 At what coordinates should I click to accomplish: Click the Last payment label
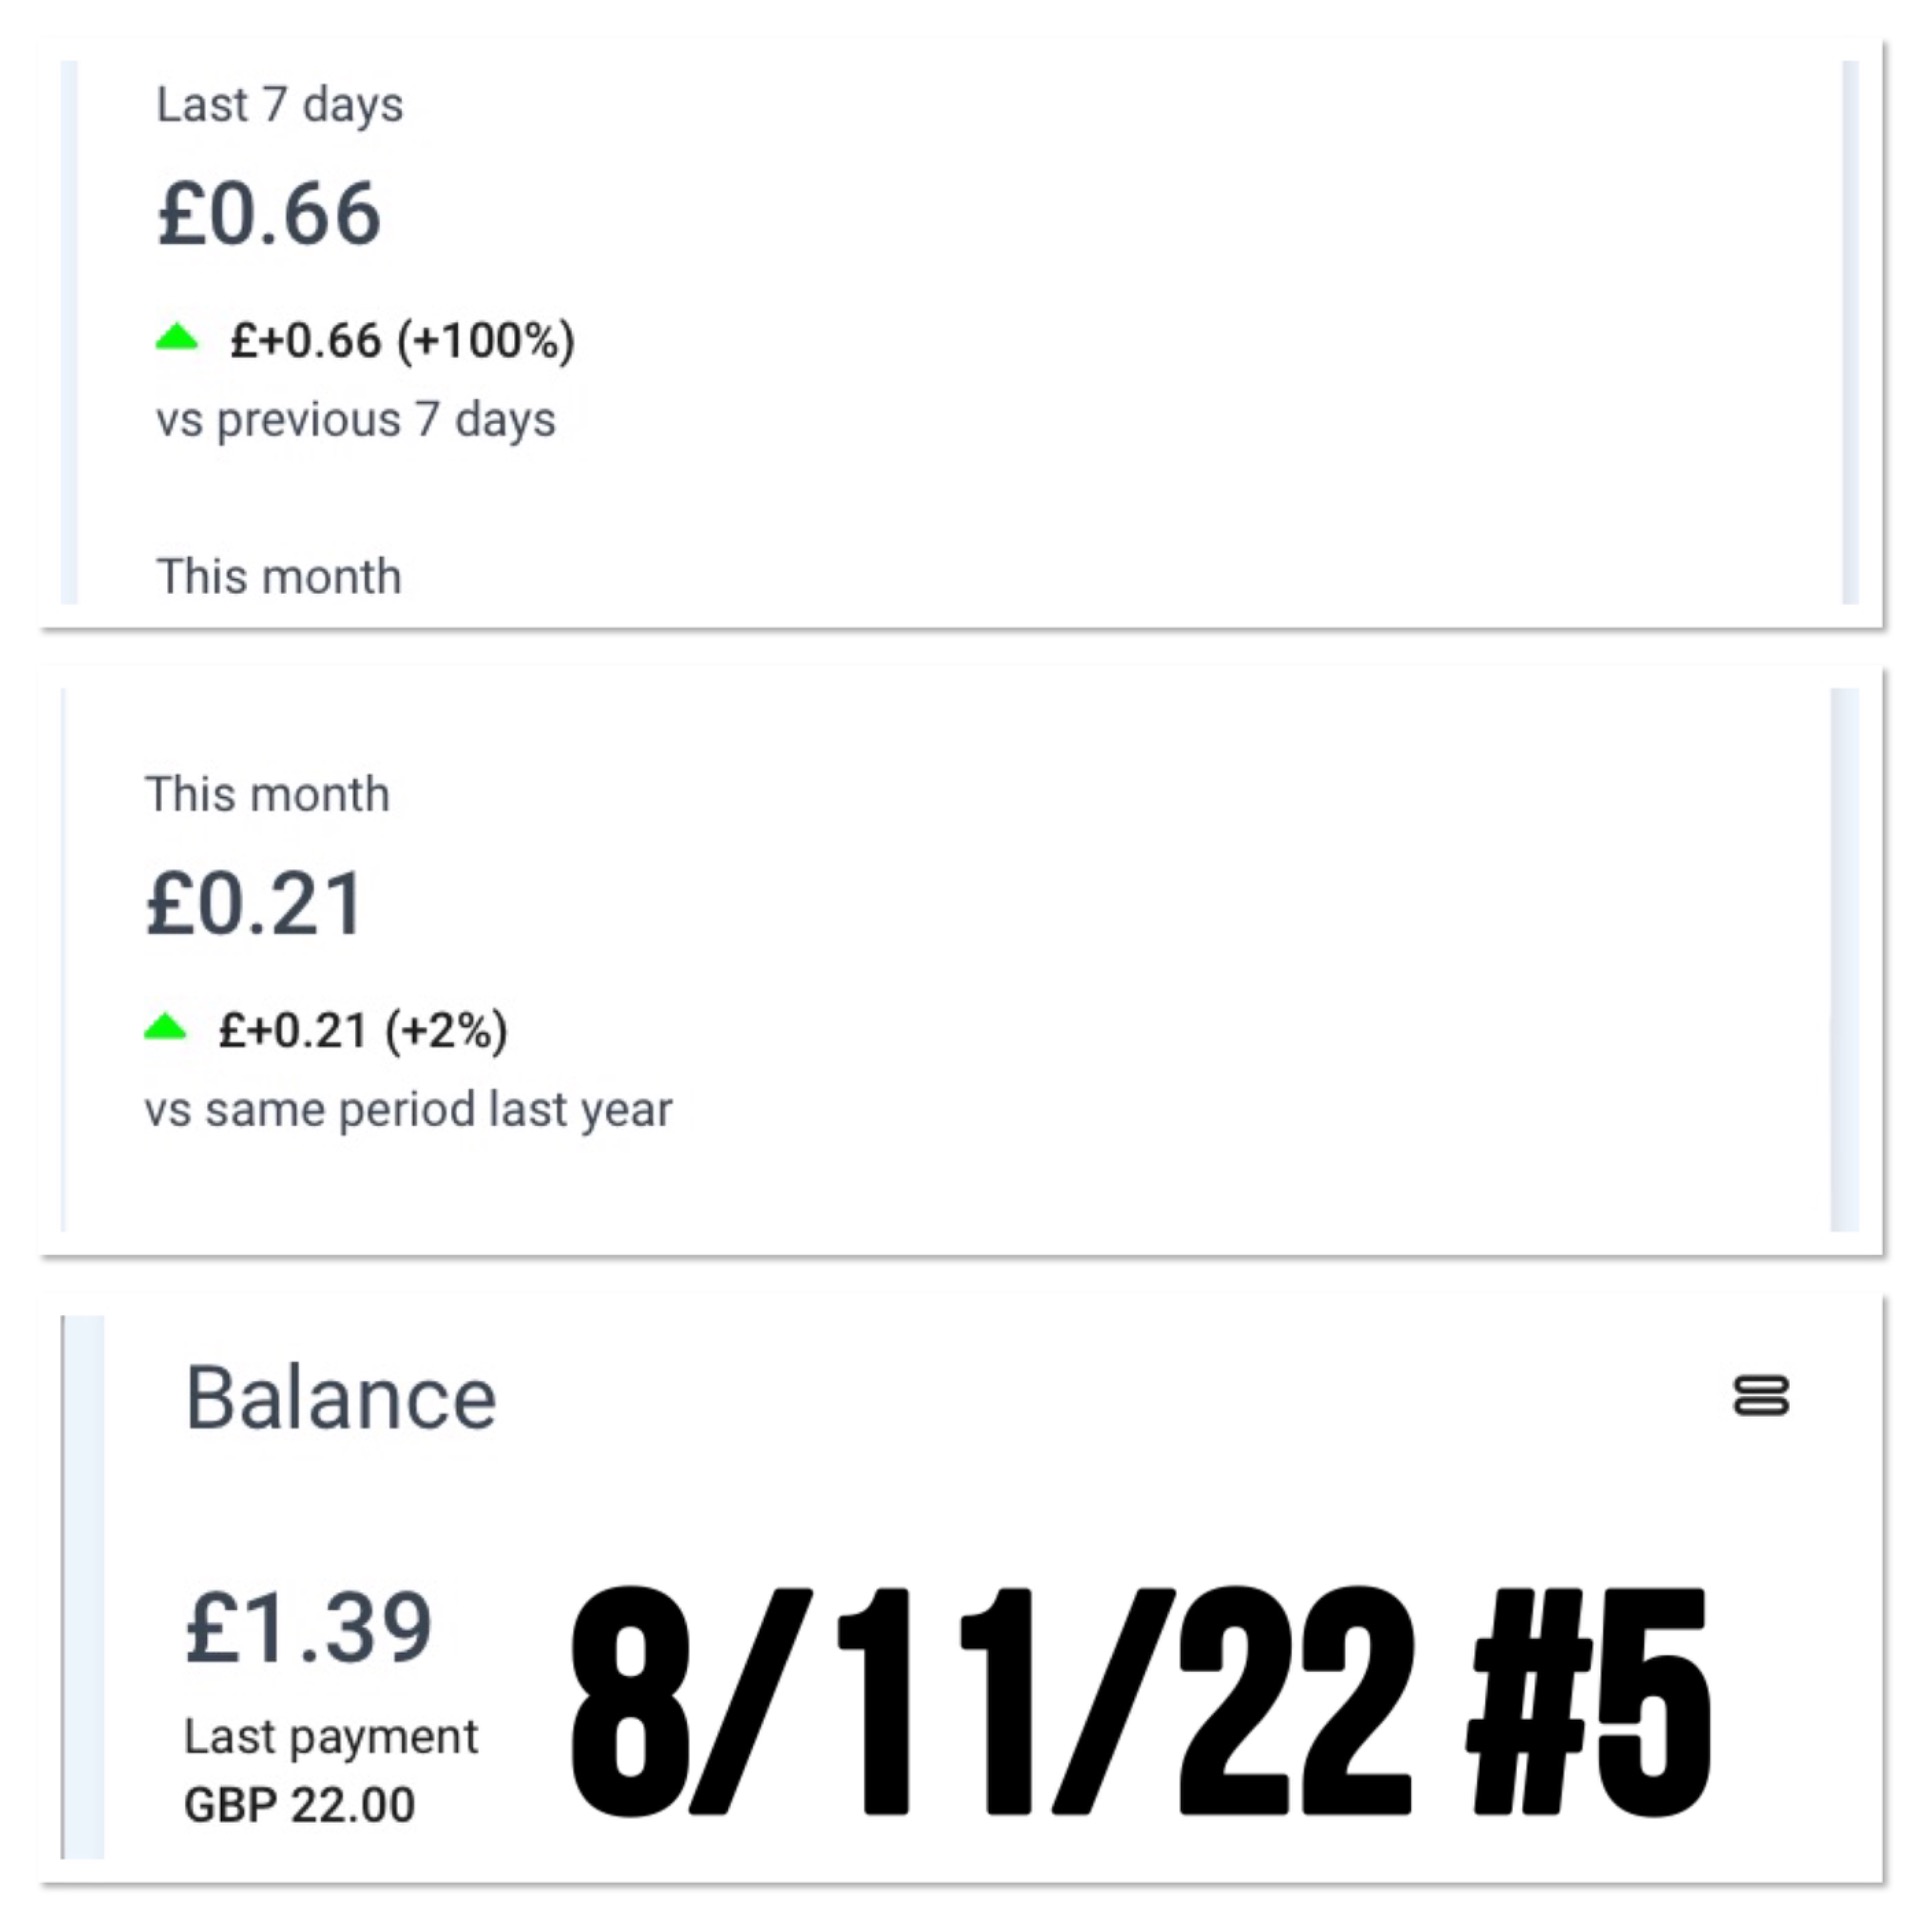(331, 1737)
